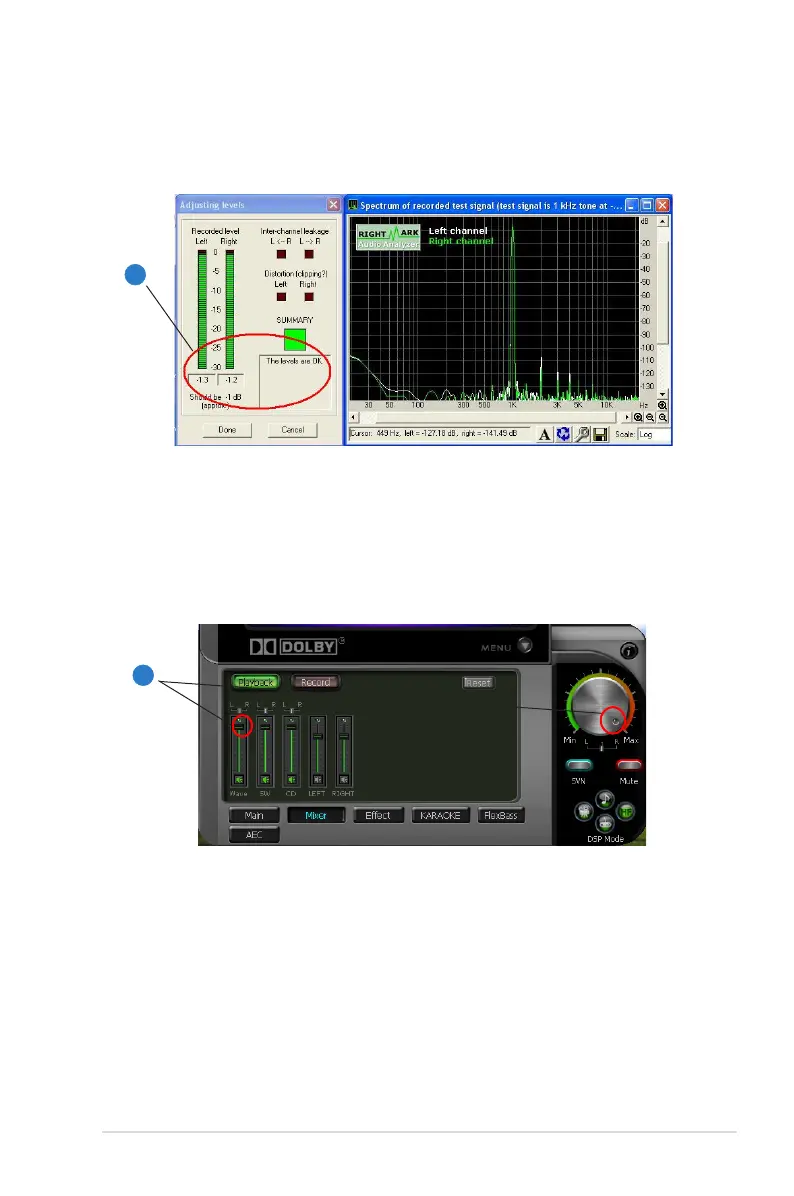Screen dimensions: 794x1196
Task: Click the master volume knob
Action: 600,706
